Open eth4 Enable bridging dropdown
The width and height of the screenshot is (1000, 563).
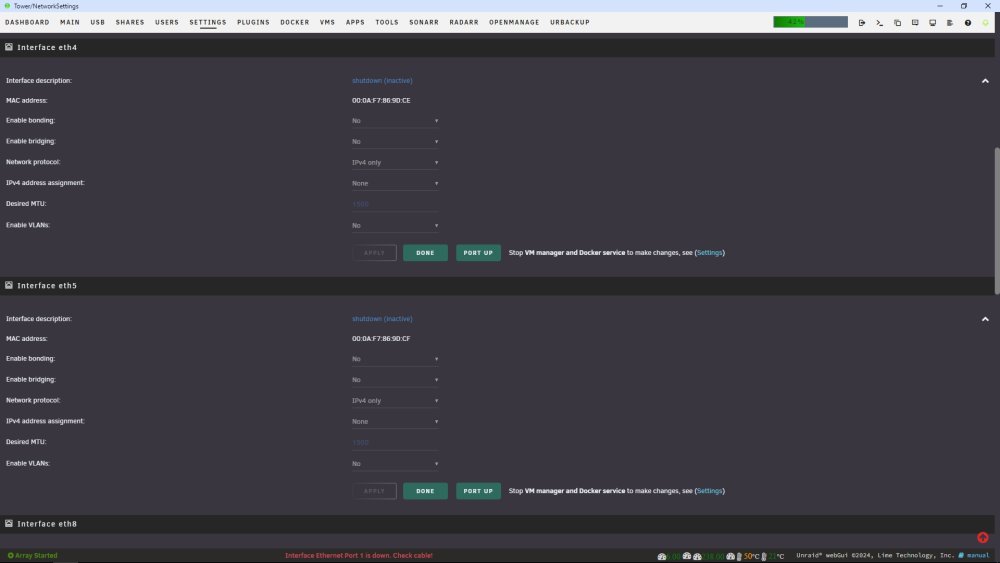coord(395,142)
